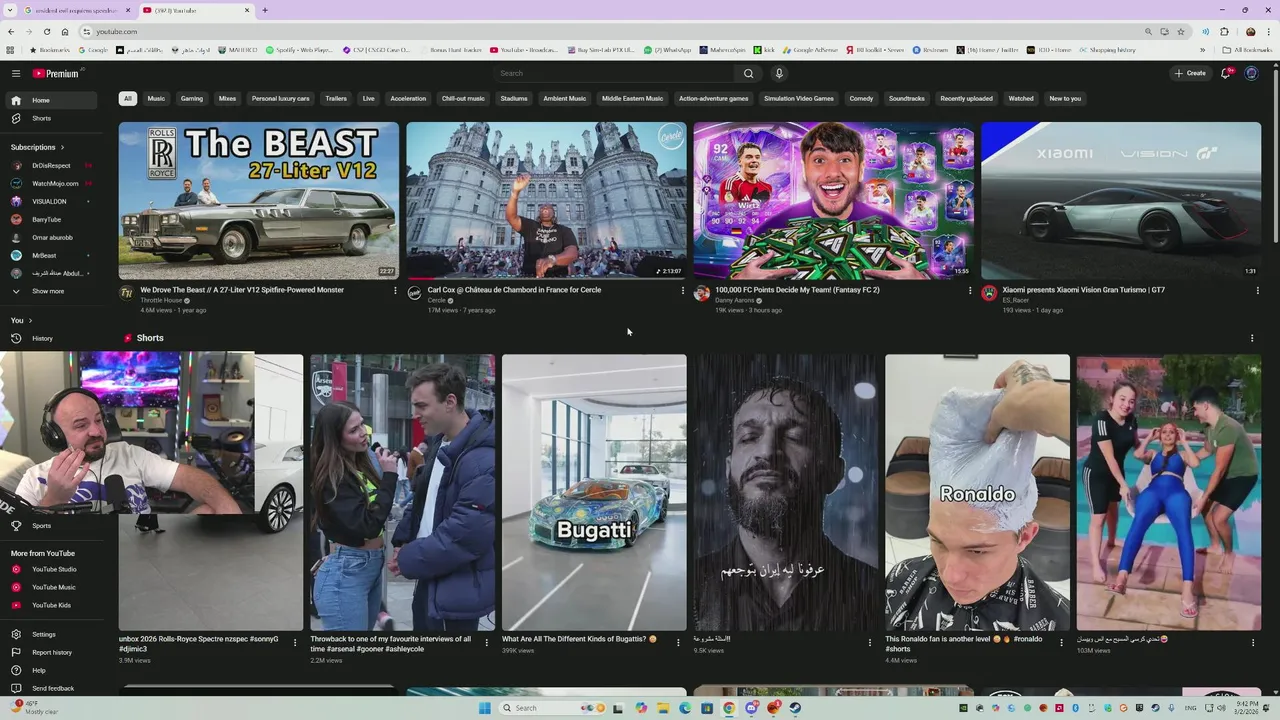Select the New to you chip
This screenshot has width=1280, height=720.
[x=1065, y=98]
